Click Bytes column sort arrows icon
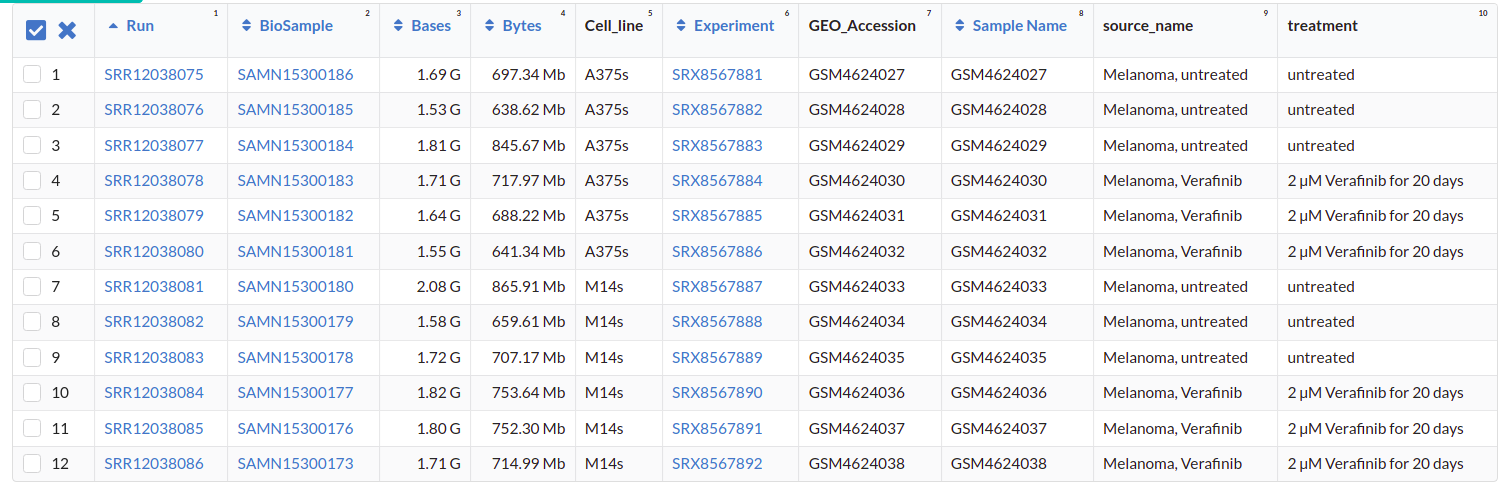1511x492 pixels. (490, 26)
